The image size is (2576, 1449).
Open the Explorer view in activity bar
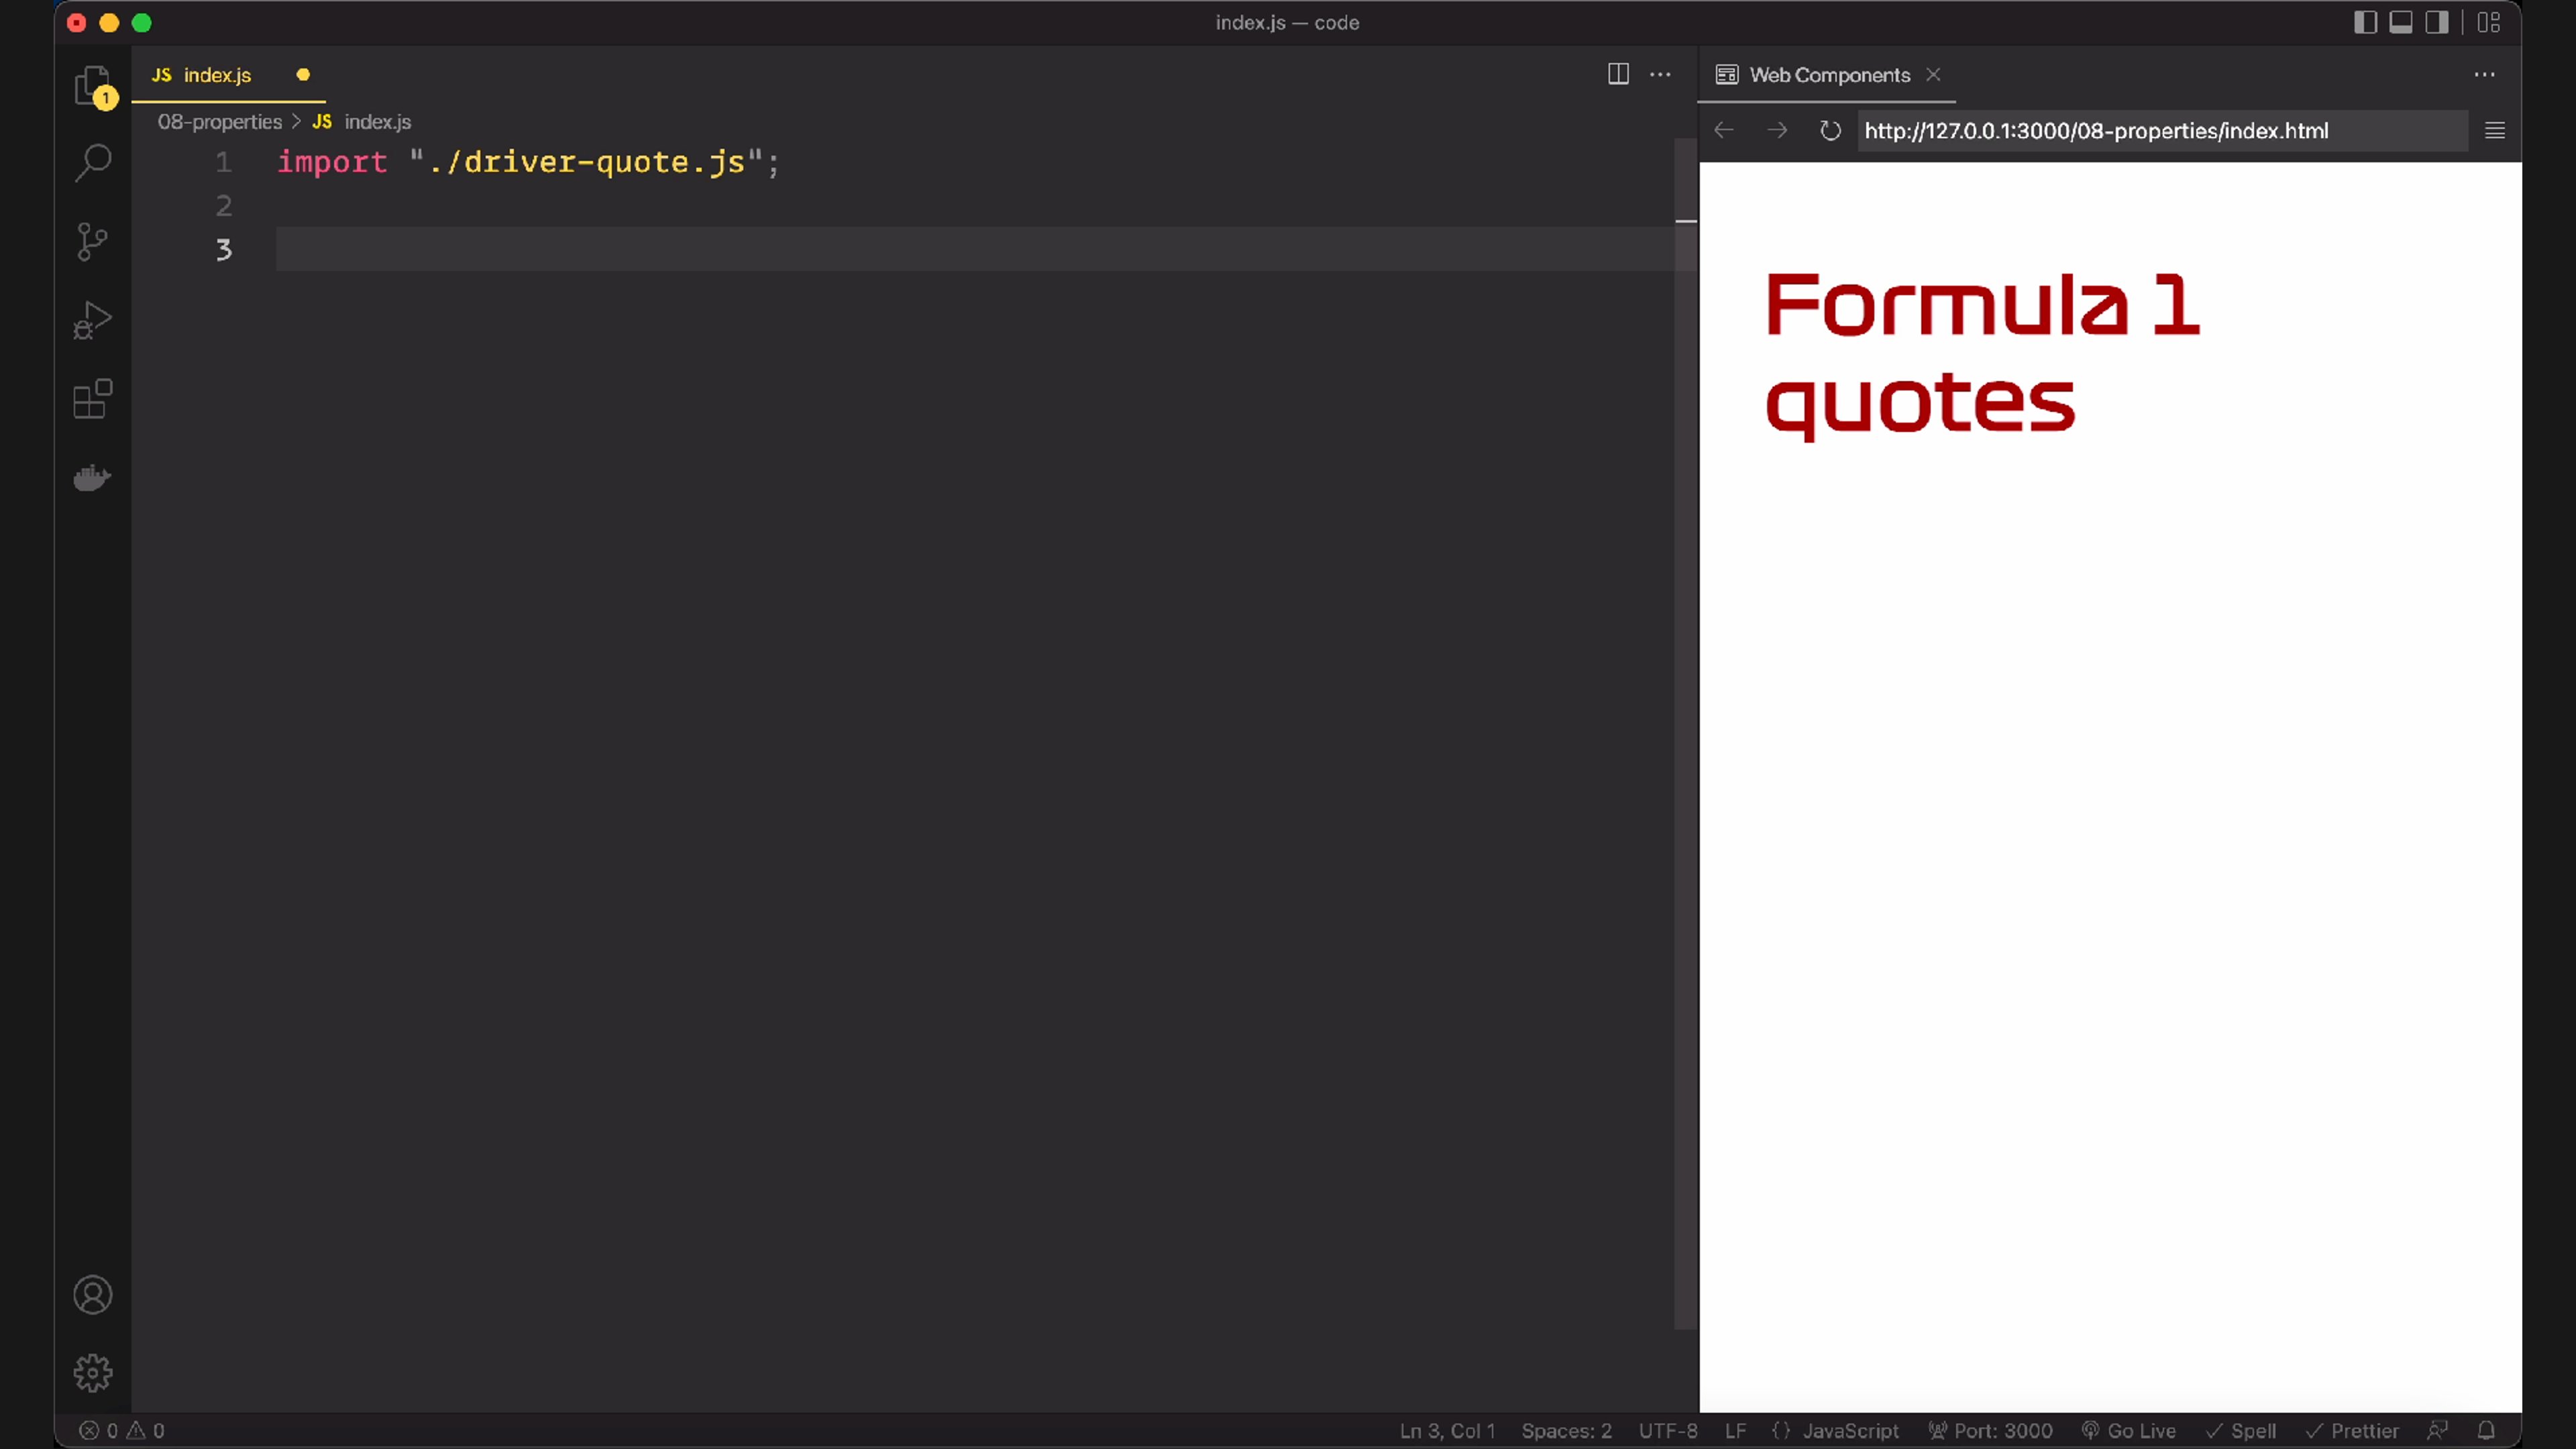92,85
